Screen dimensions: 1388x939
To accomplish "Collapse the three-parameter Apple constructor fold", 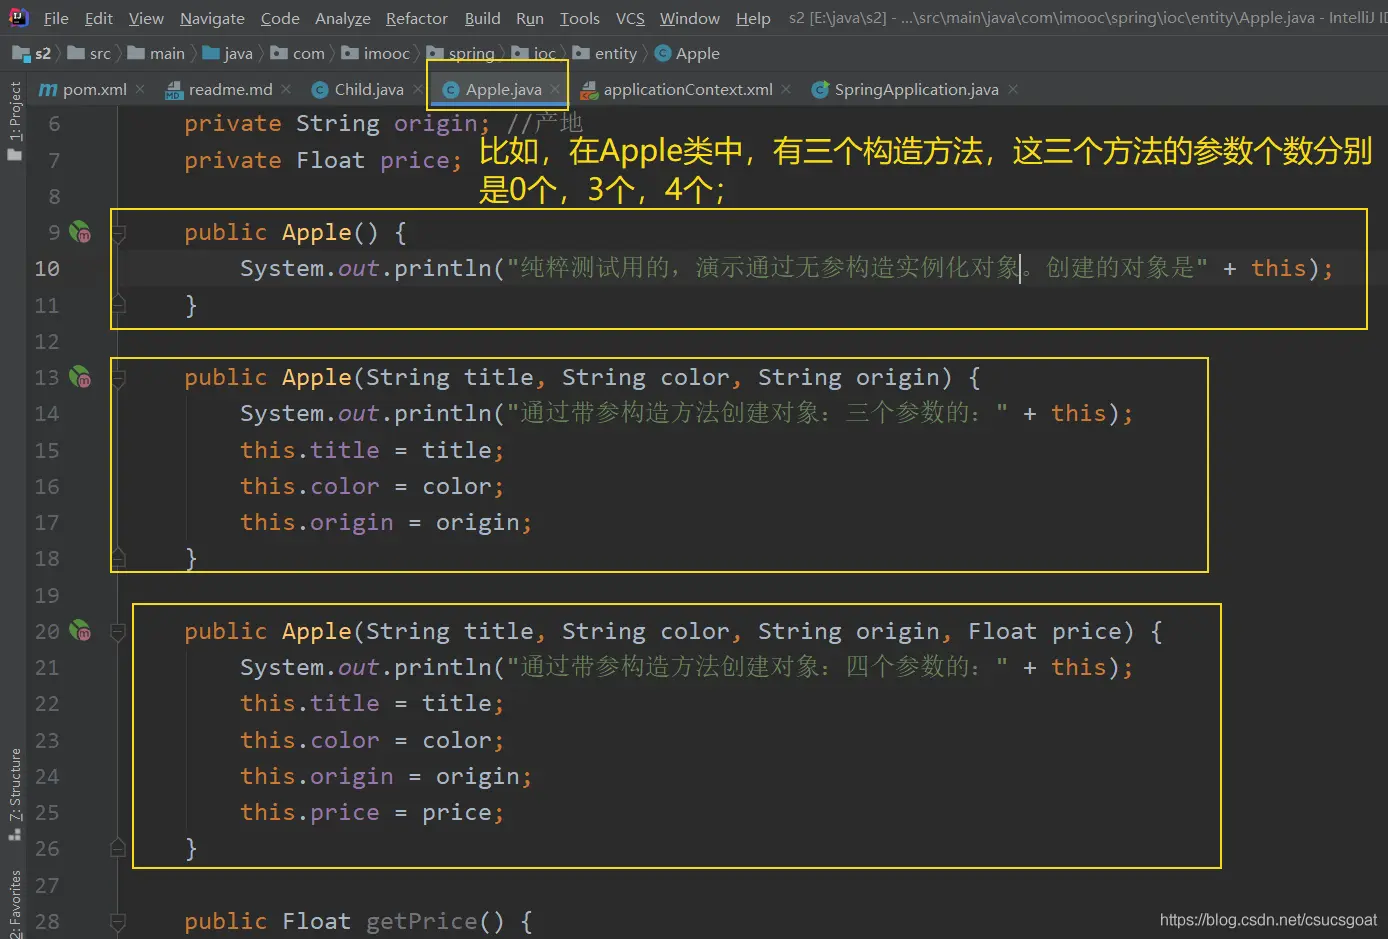I will tap(118, 378).
